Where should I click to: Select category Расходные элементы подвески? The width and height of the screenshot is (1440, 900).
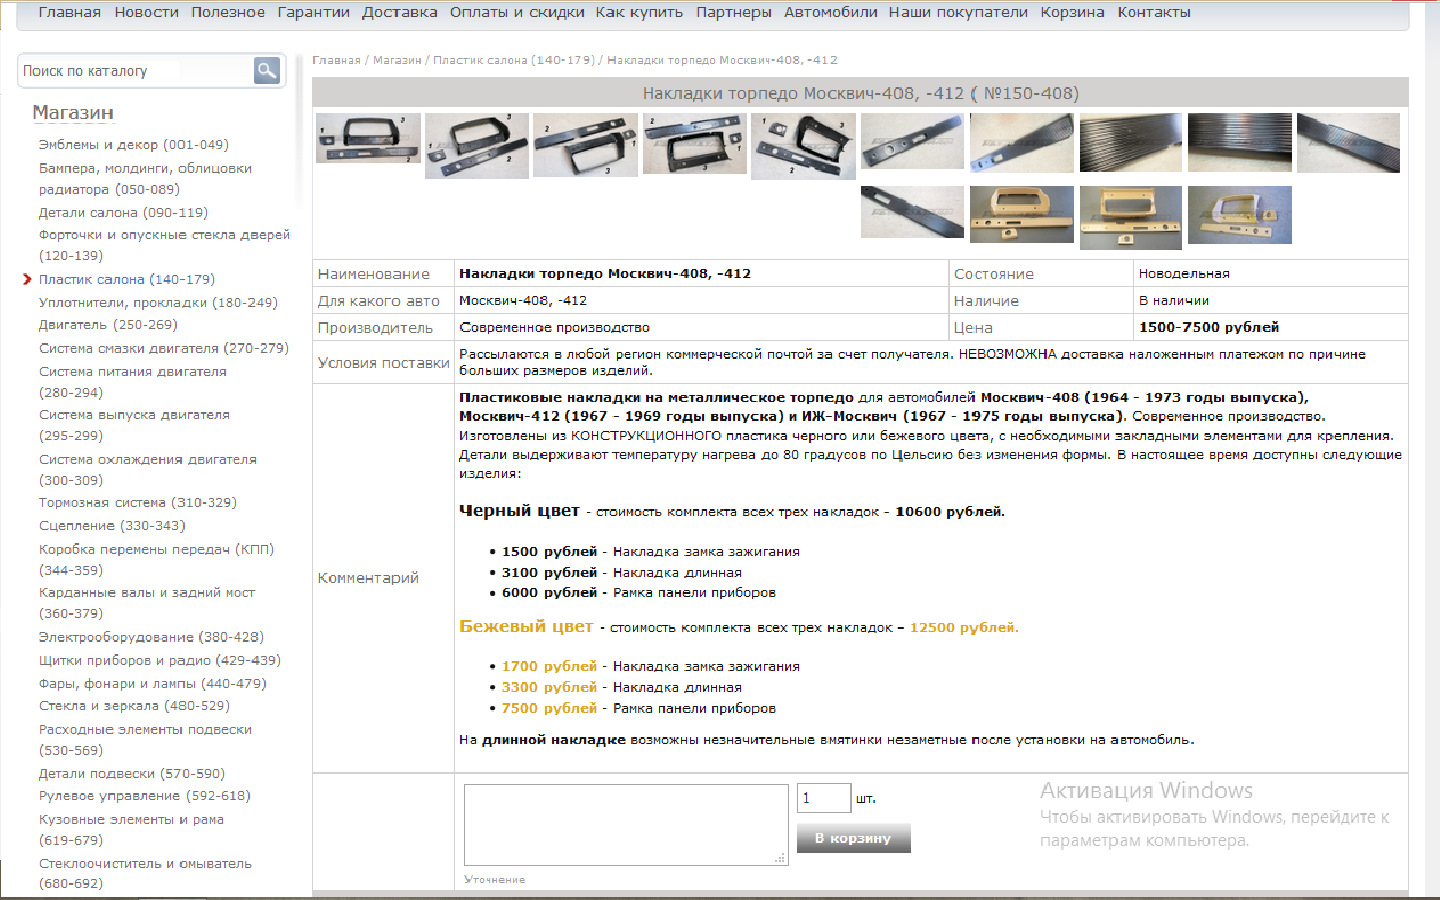(145, 740)
